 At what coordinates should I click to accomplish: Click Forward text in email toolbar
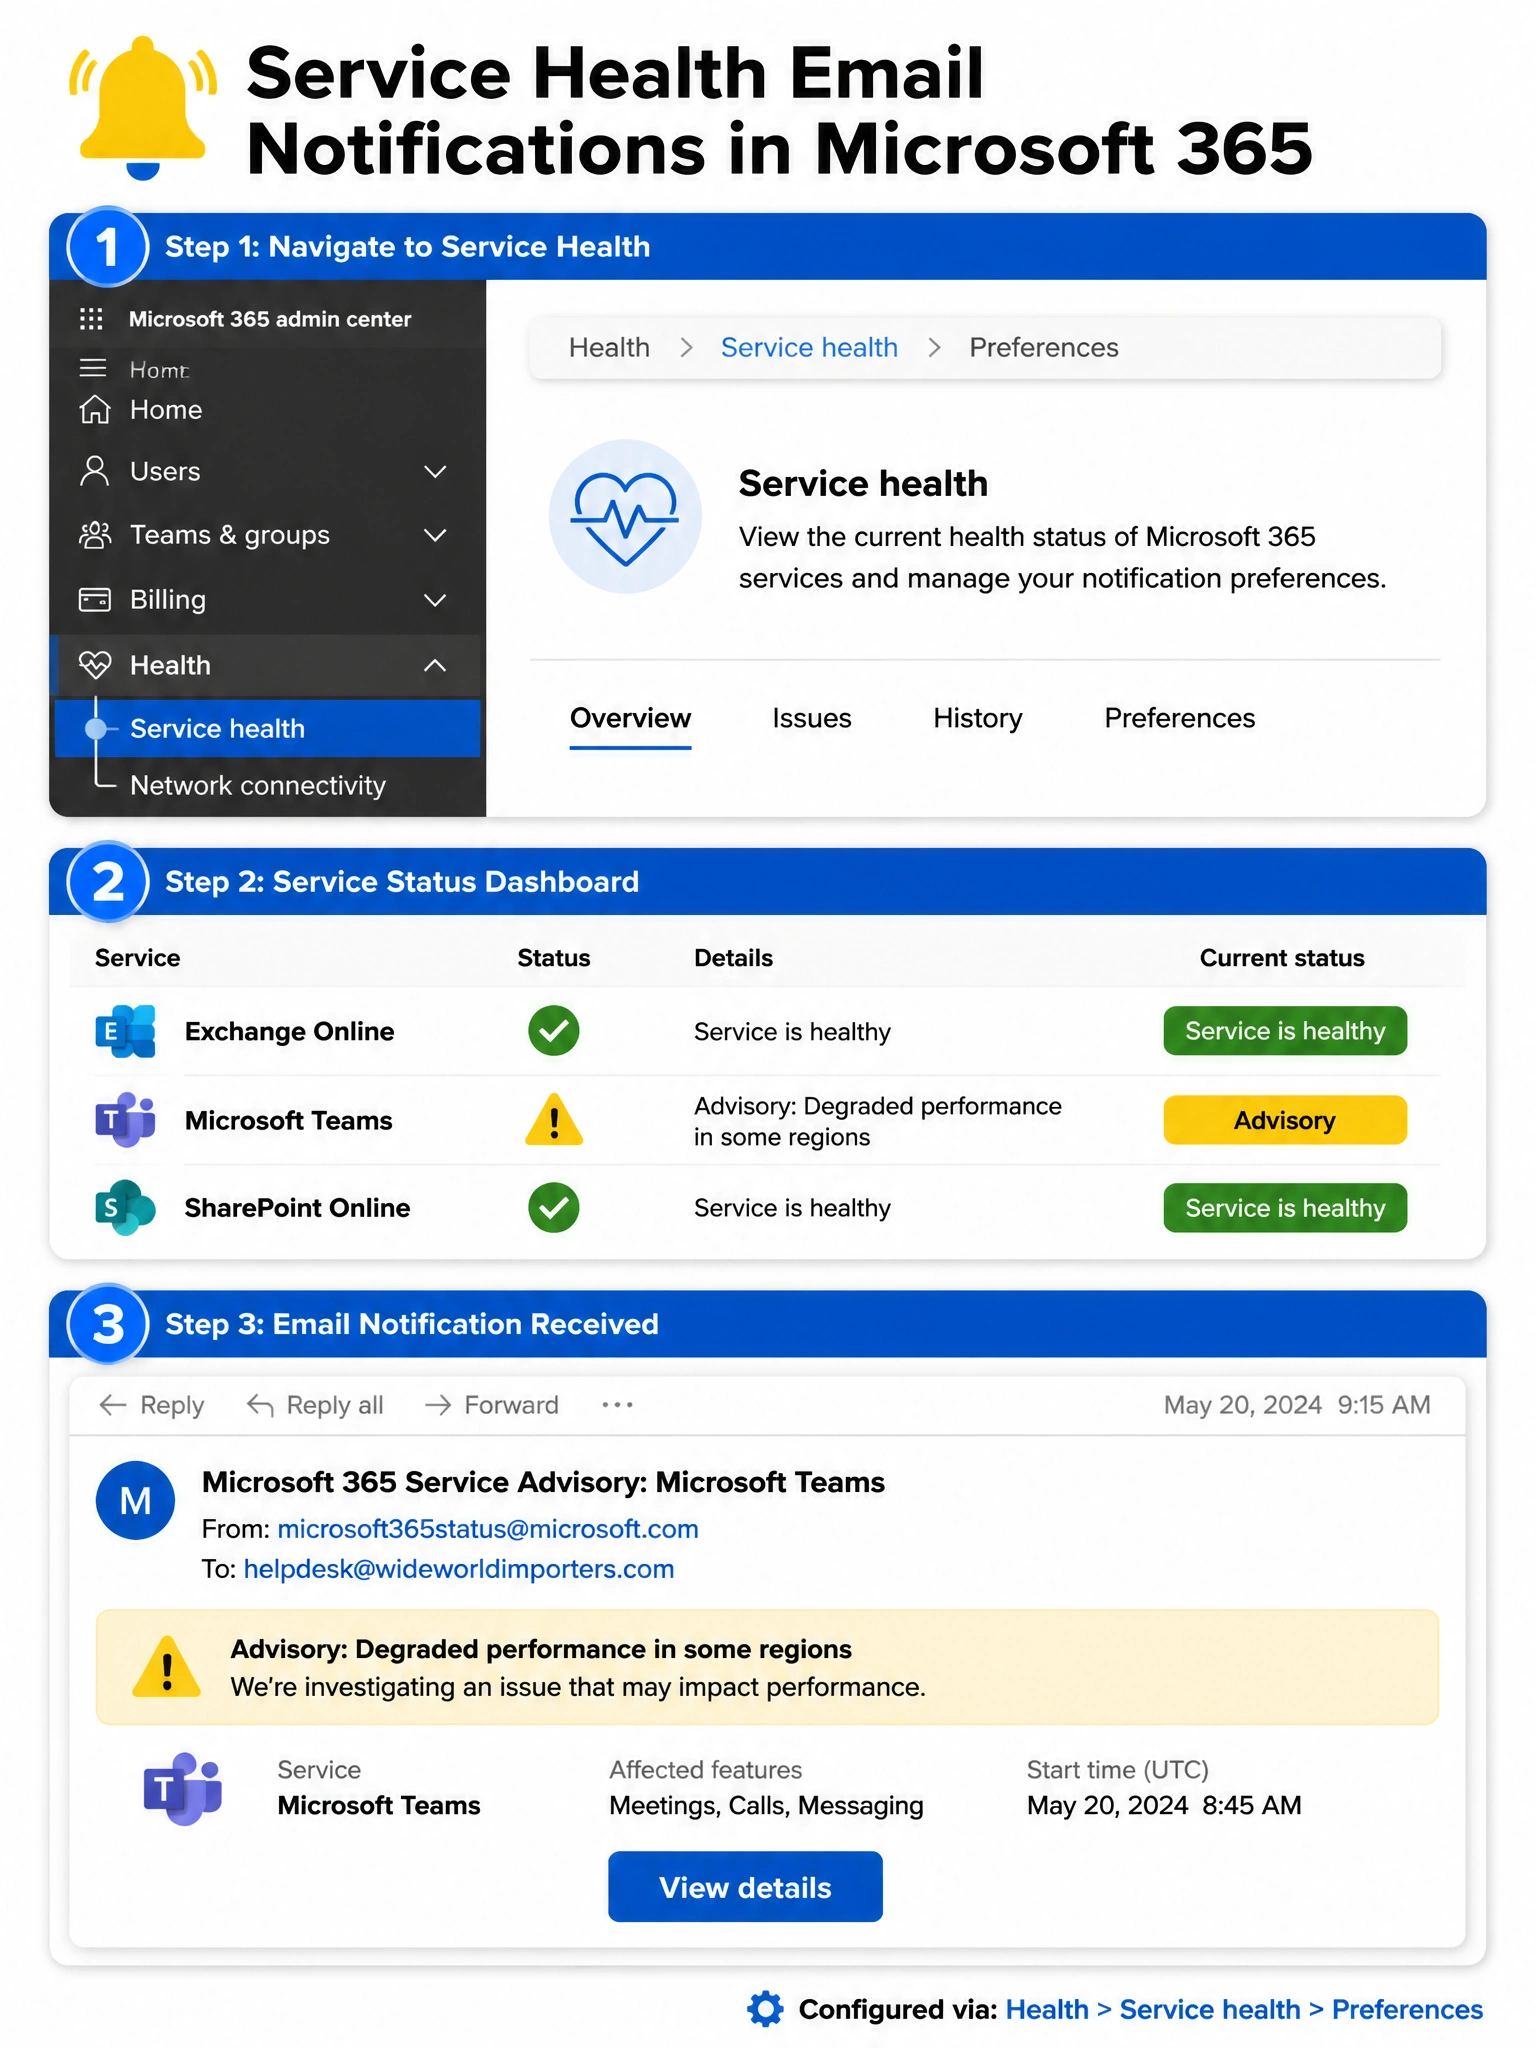(511, 1405)
